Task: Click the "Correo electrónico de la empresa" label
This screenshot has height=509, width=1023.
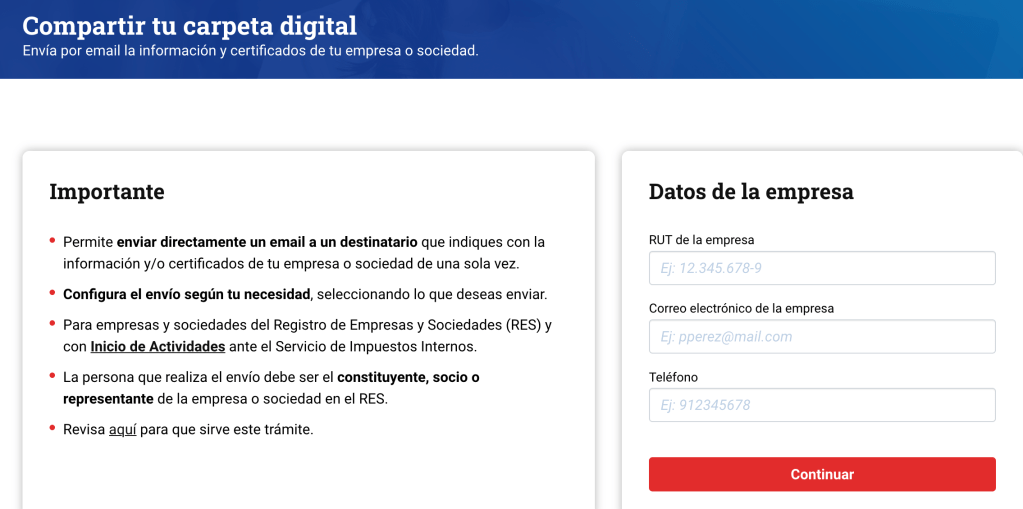Action: pos(741,308)
